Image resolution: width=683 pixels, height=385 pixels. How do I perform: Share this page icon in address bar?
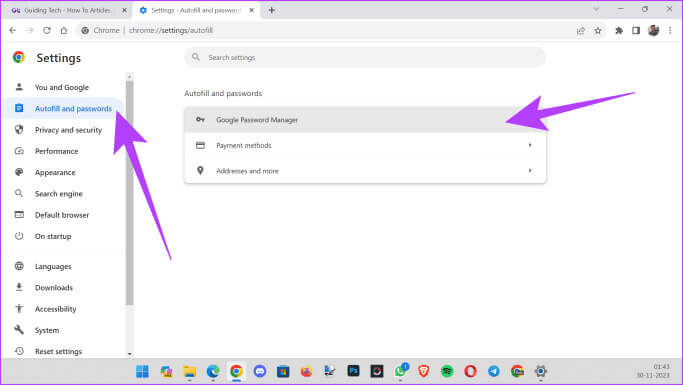581,30
